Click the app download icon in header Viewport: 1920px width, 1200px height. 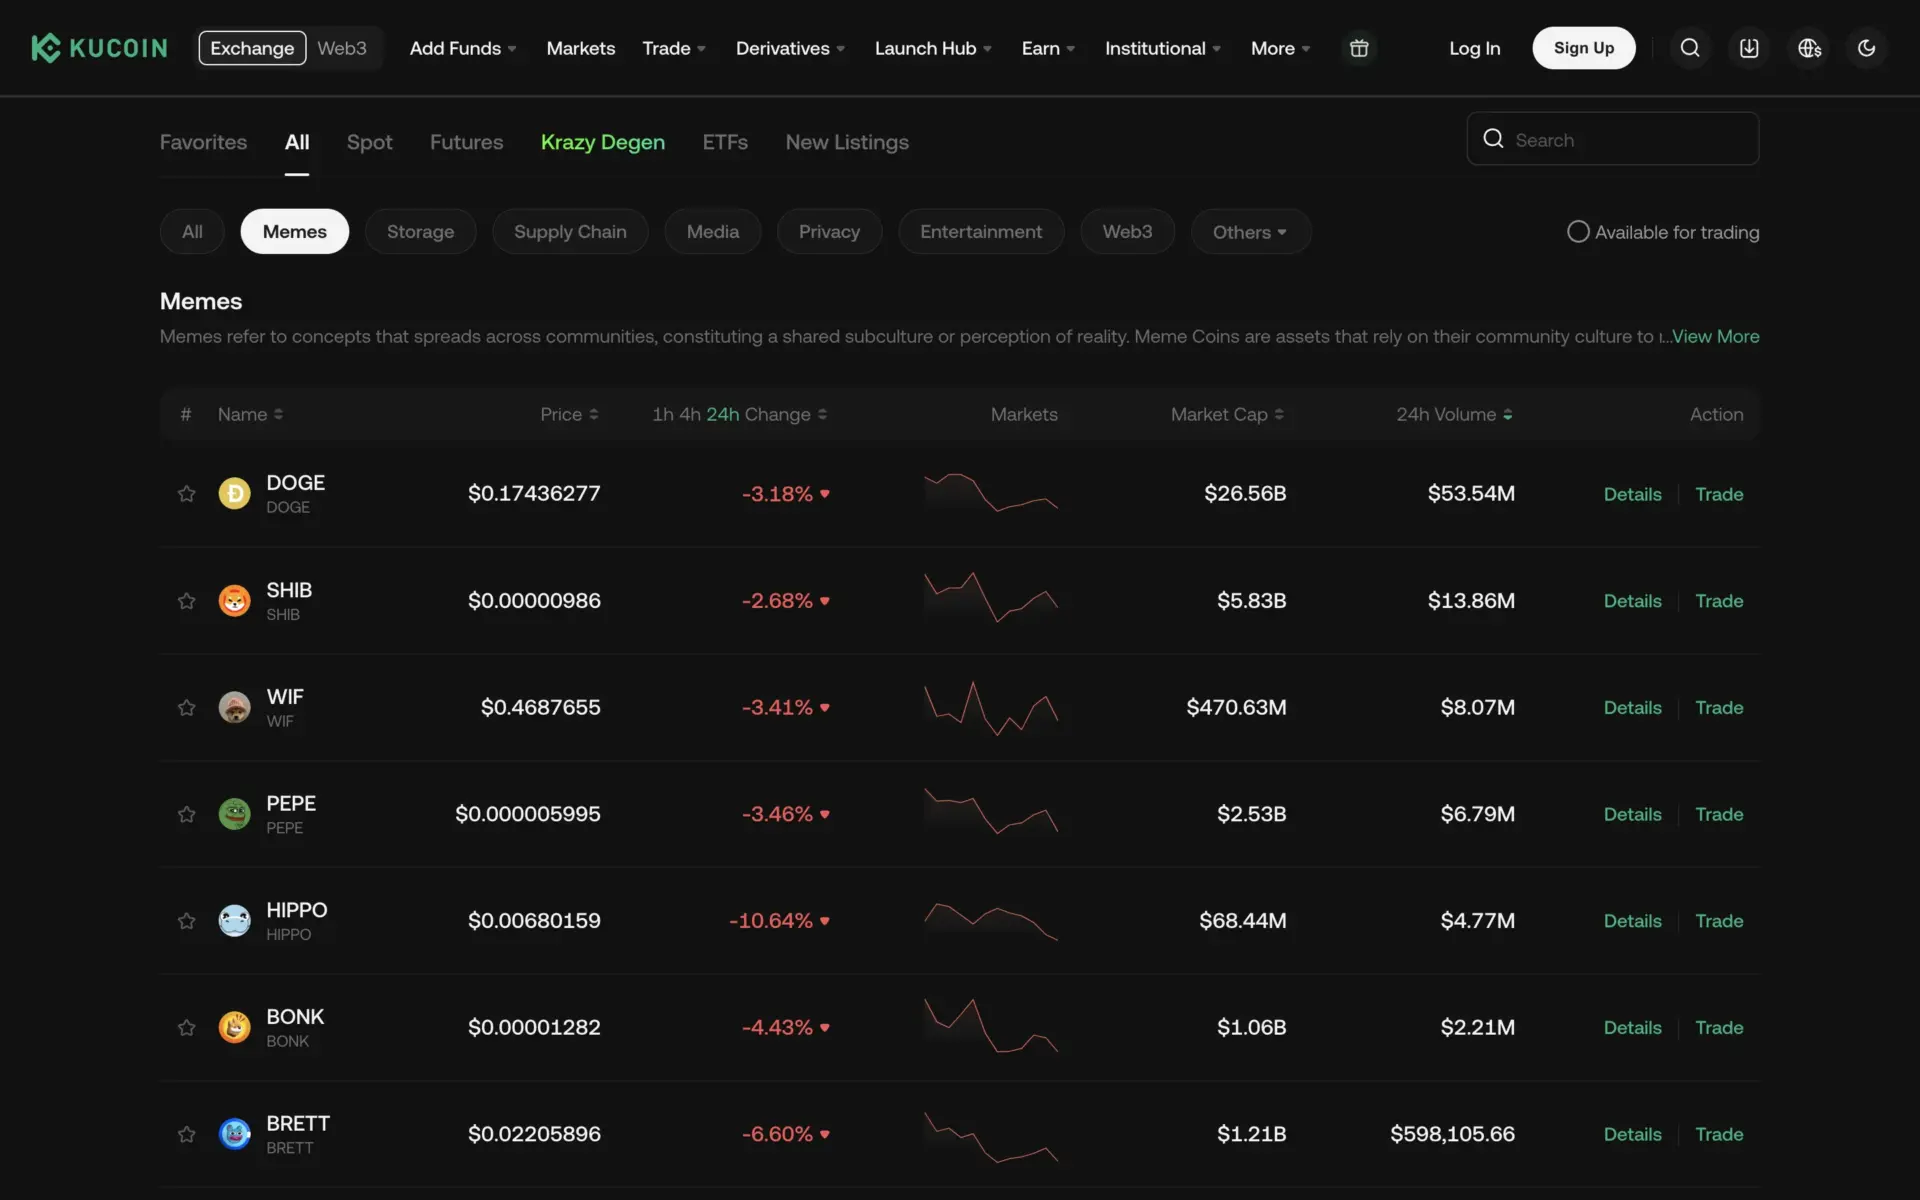(x=1748, y=47)
